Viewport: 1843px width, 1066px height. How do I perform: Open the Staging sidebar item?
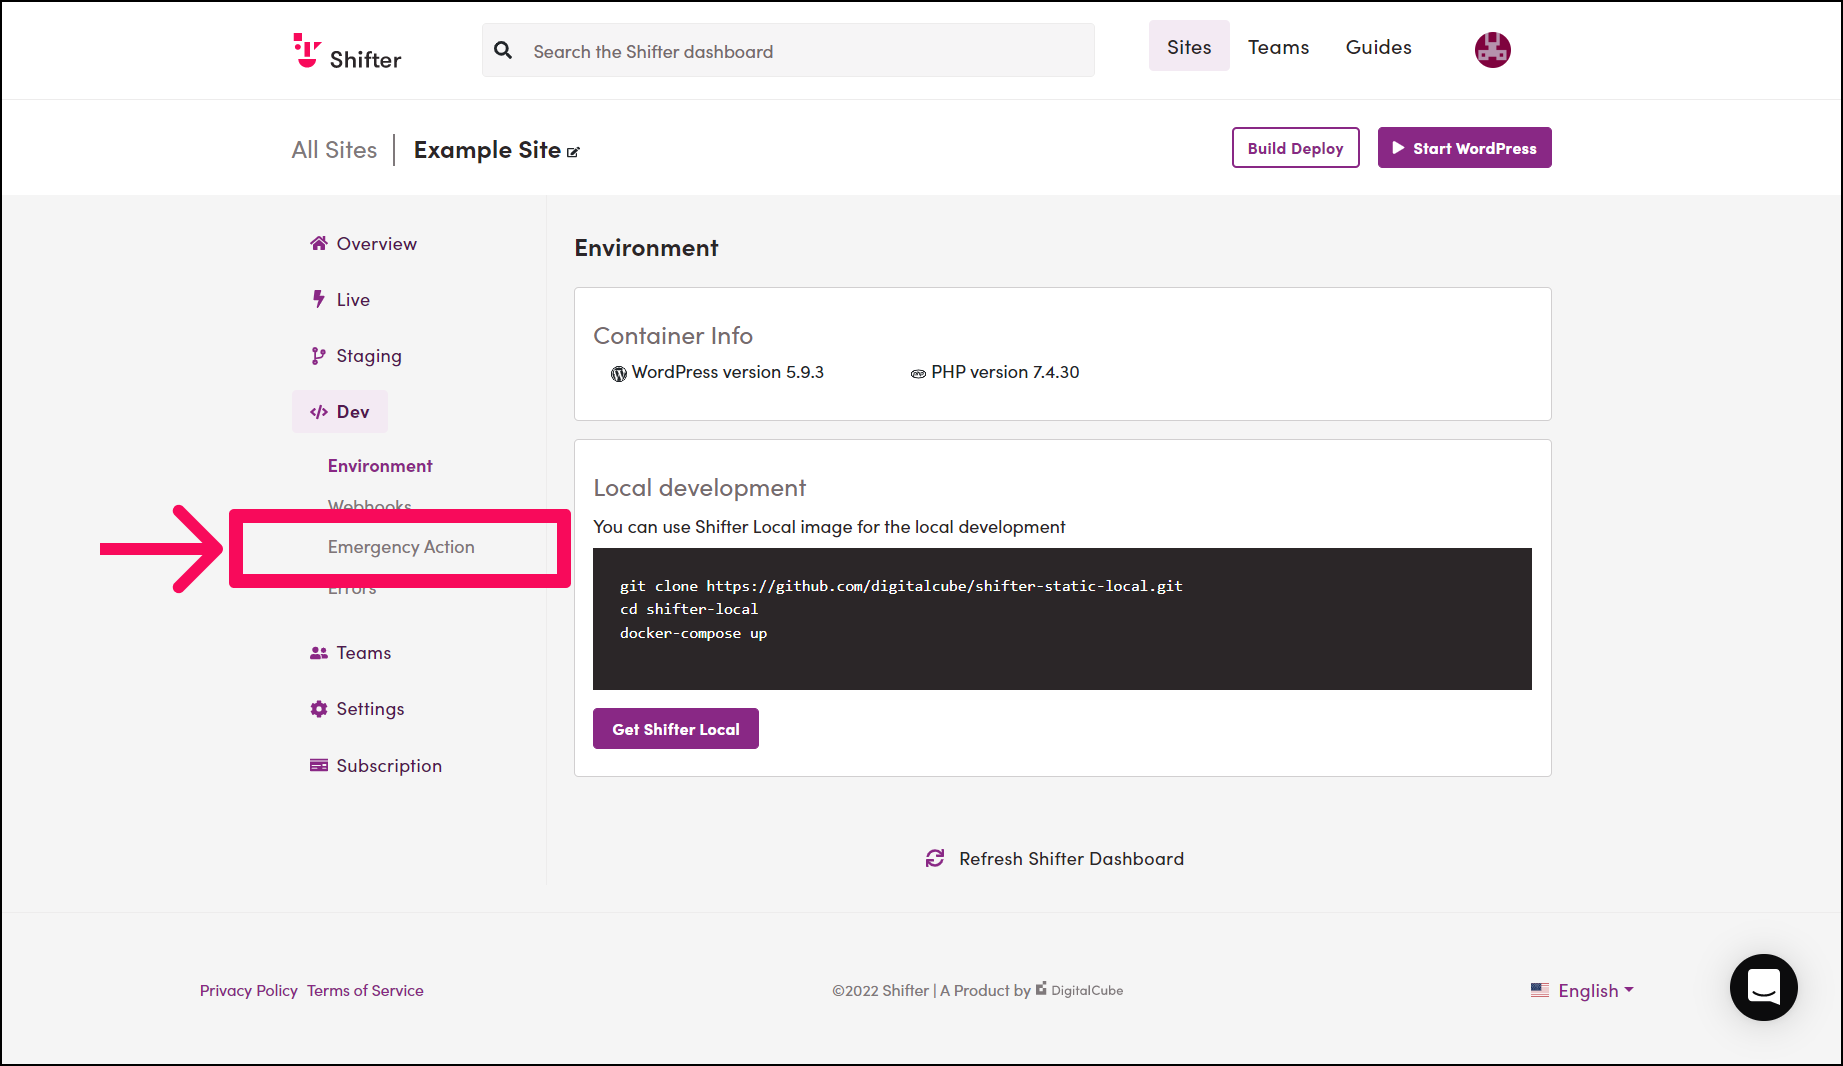pos(356,356)
